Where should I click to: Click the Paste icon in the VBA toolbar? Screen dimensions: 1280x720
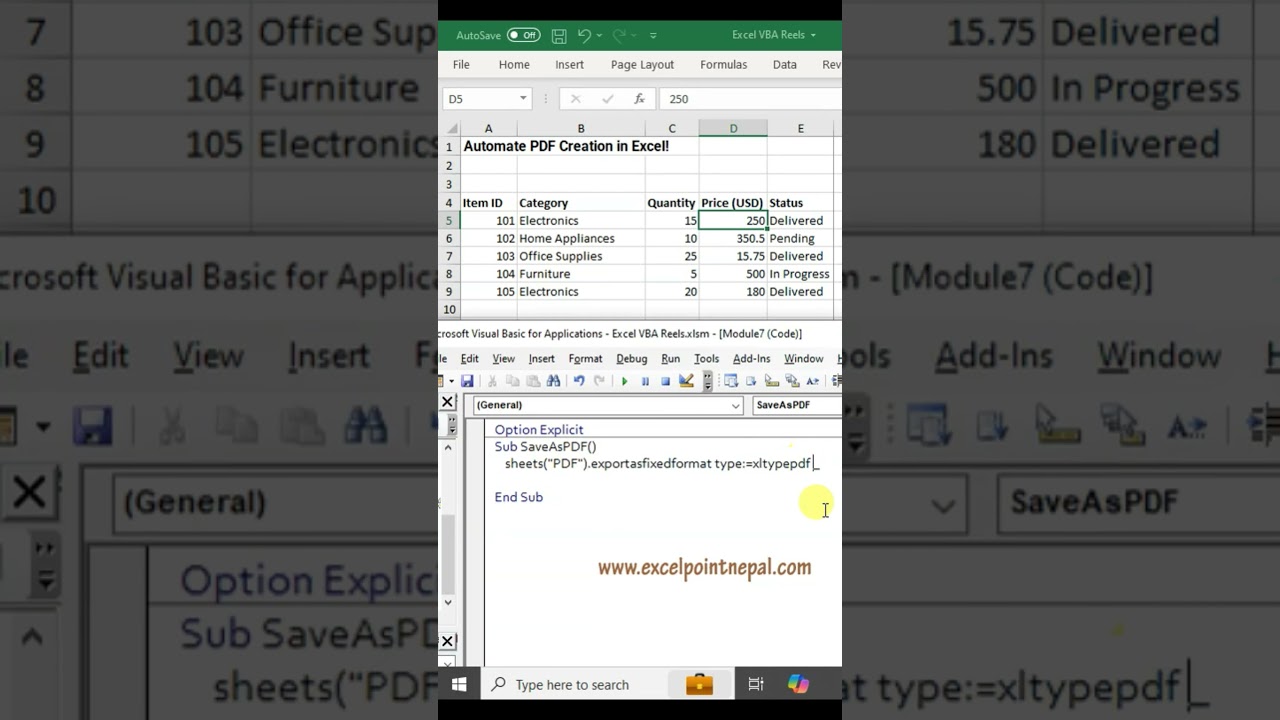[533, 381]
